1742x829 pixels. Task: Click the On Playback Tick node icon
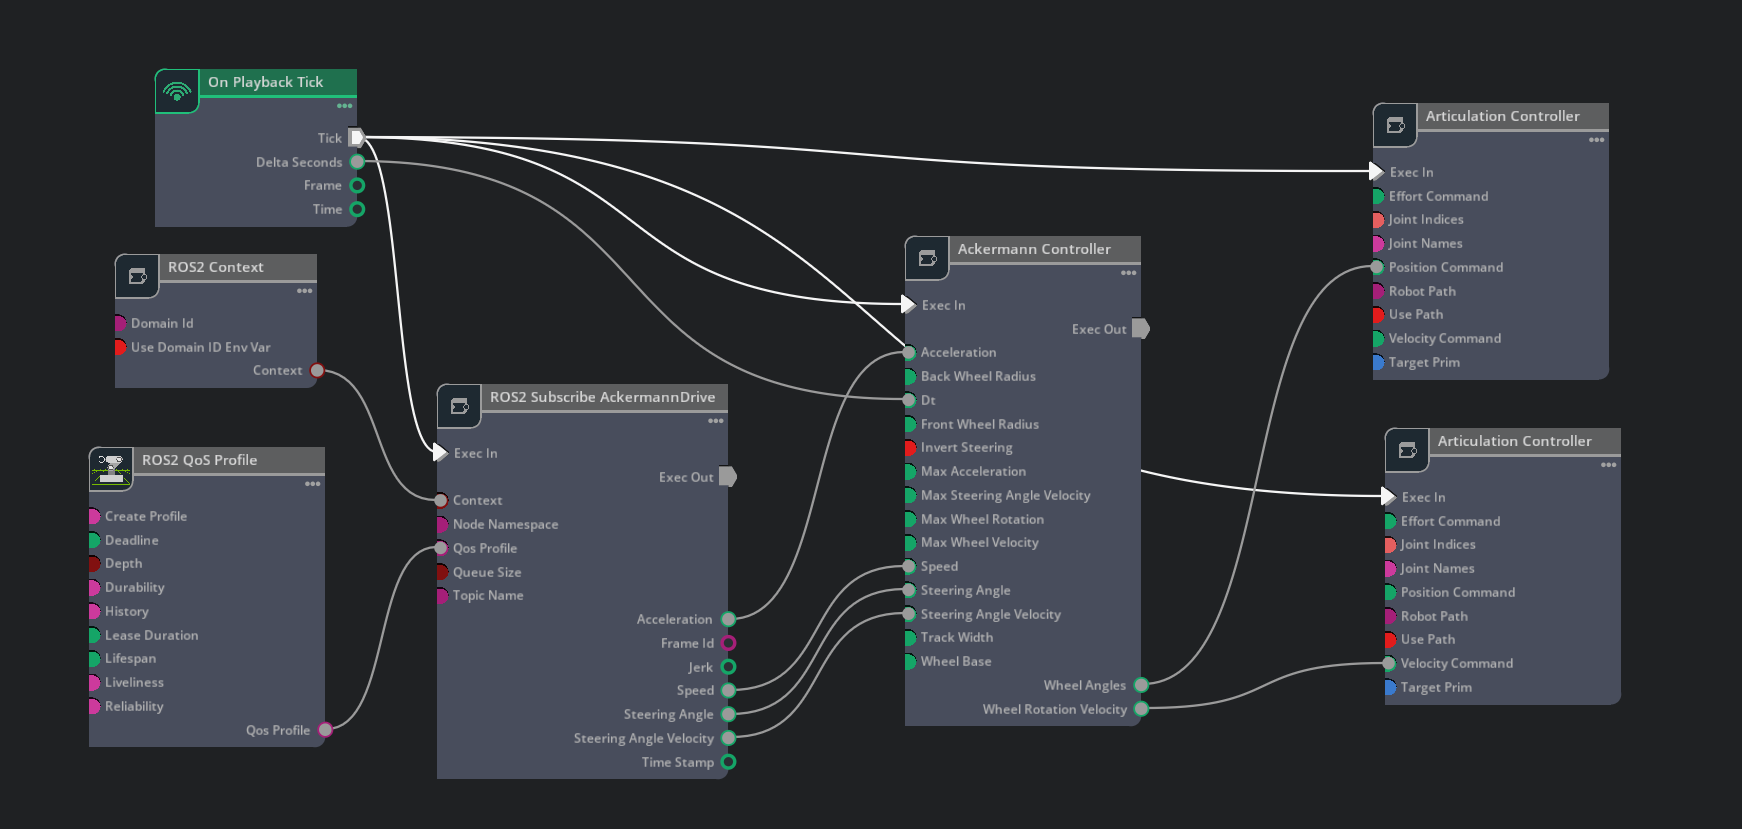[177, 91]
